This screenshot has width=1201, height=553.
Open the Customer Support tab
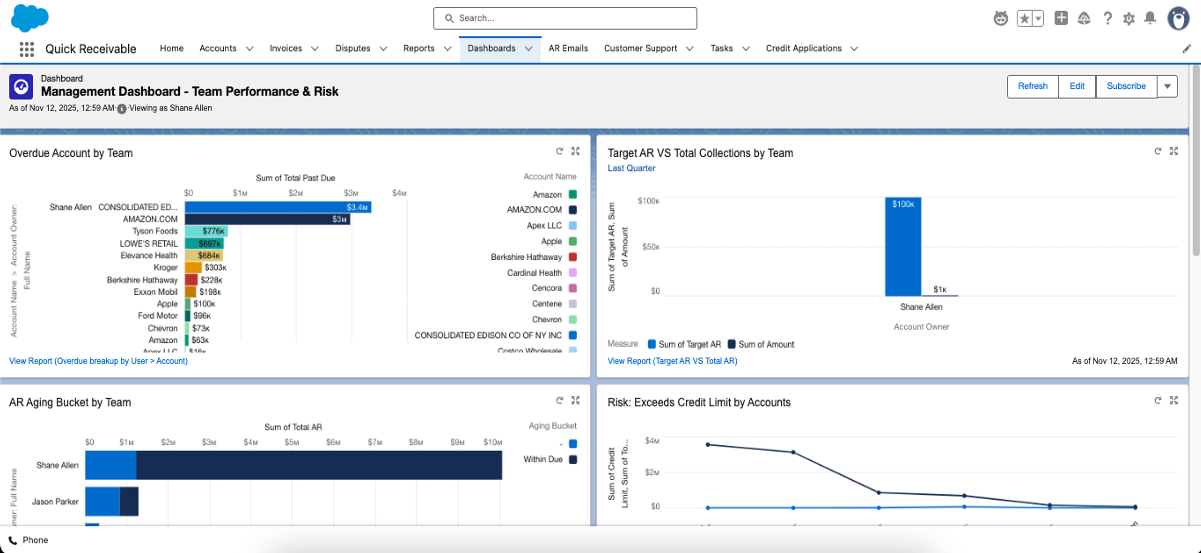(x=641, y=48)
